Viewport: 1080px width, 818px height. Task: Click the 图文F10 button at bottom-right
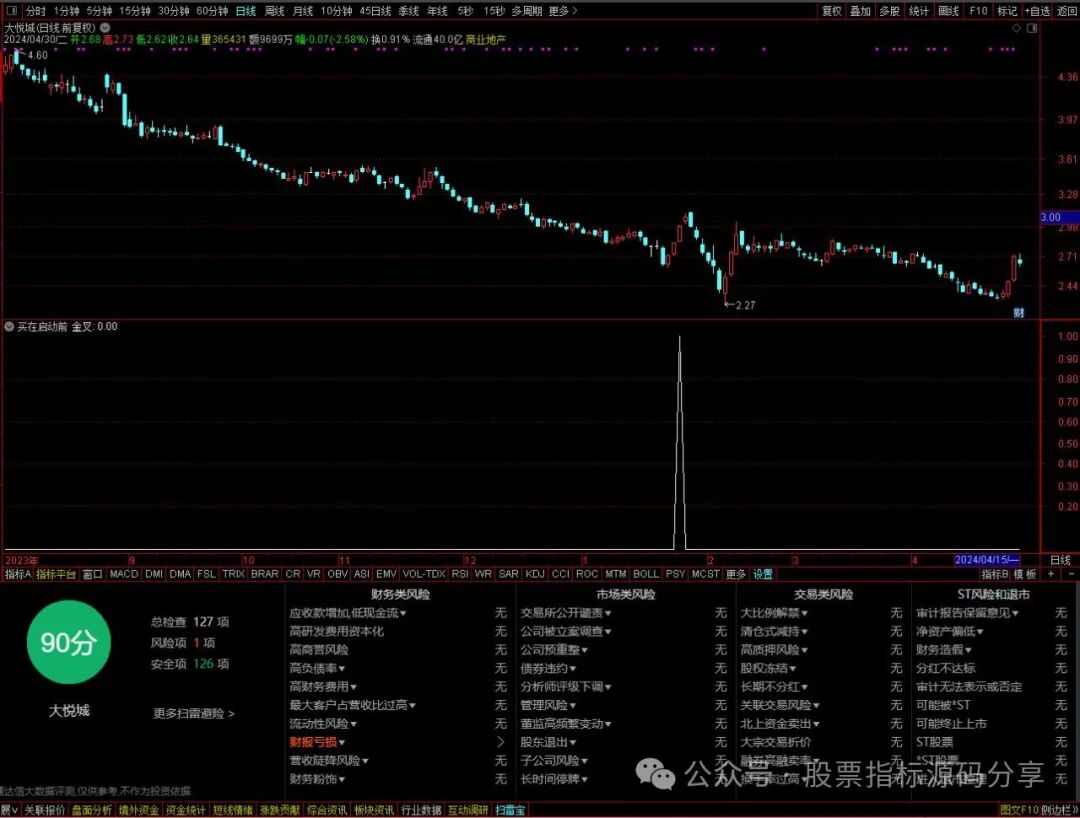[x=1018, y=810]
